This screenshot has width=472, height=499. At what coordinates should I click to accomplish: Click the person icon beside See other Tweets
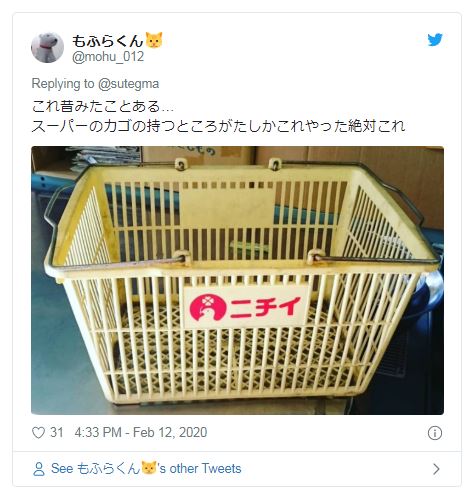pos(39,469)
